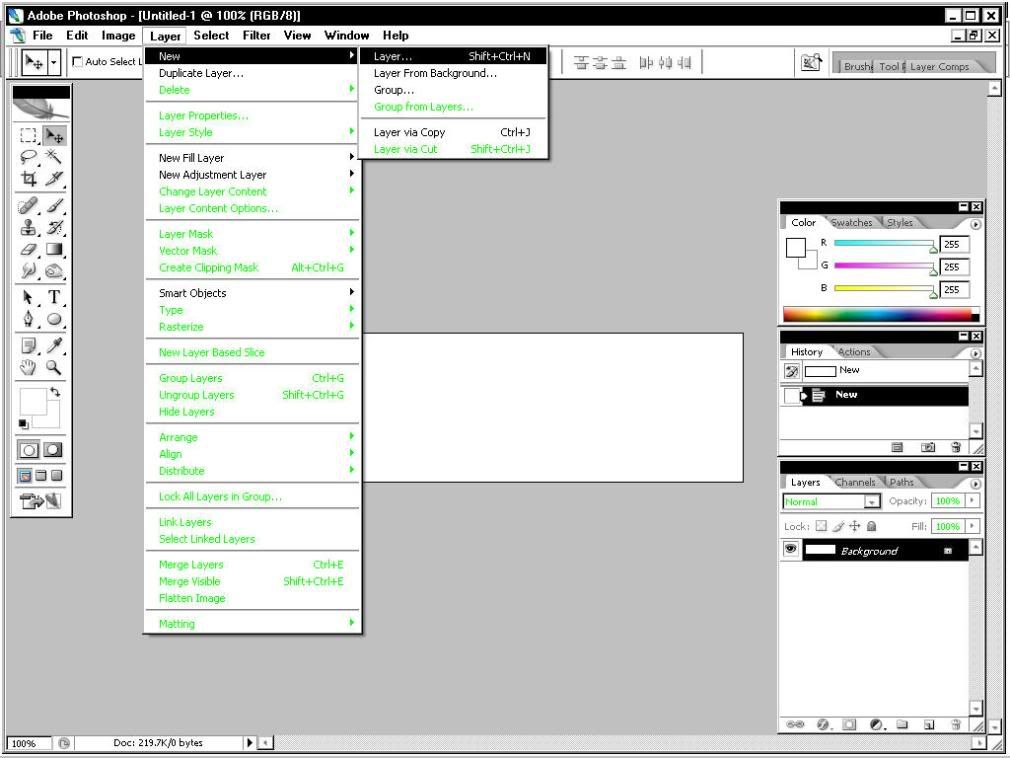This screenshot has width=1010, height=758.
Task: Open the Normal blending mode dropdown
Action: point(832,501)
